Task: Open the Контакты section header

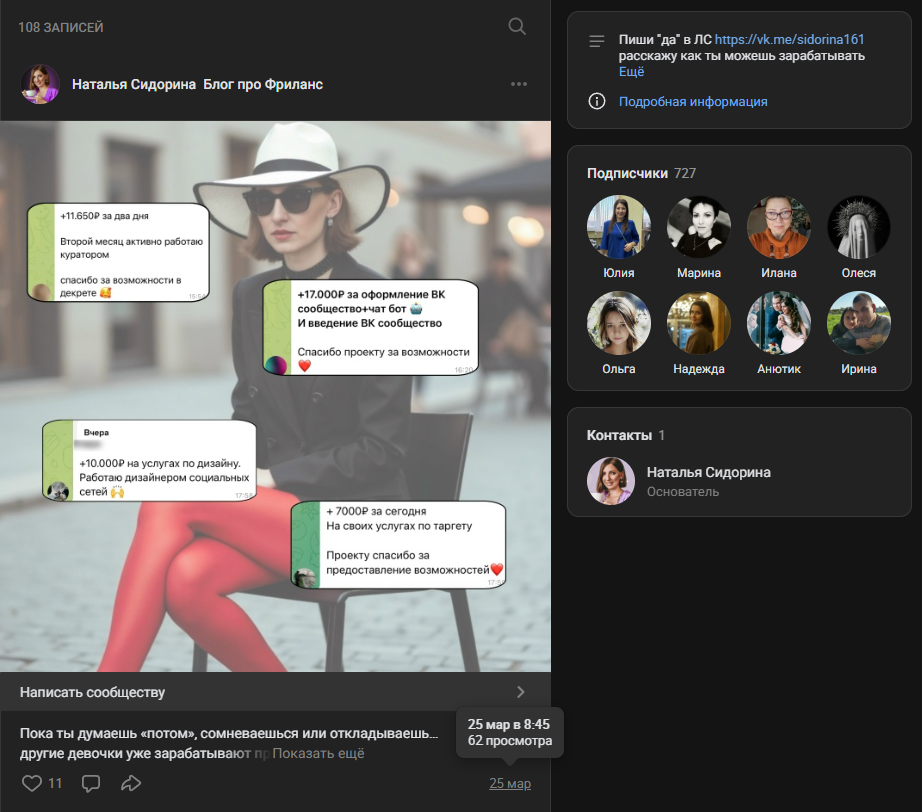Action: point(625,435)
